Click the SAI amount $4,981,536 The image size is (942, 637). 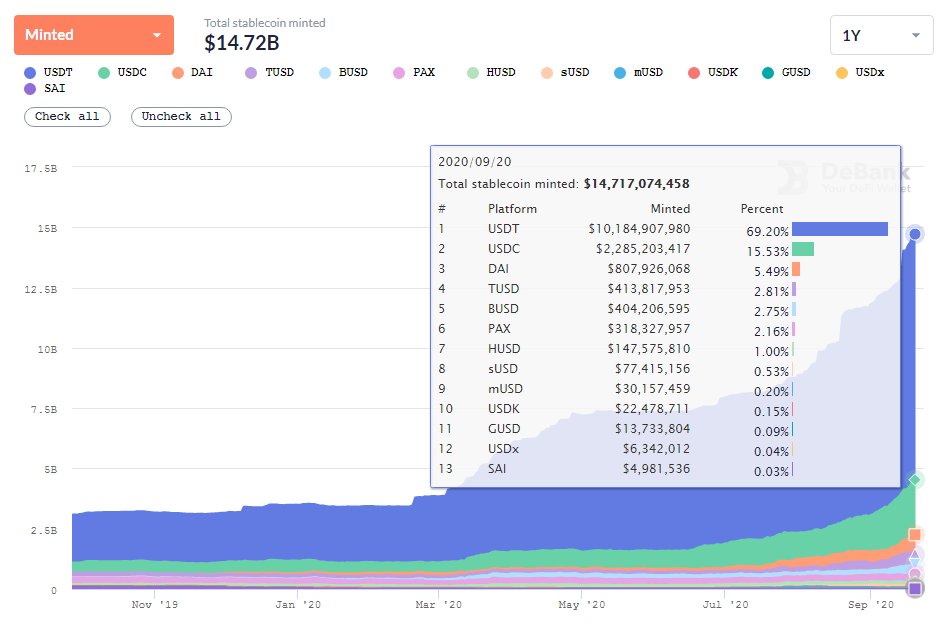click(656, 469)
